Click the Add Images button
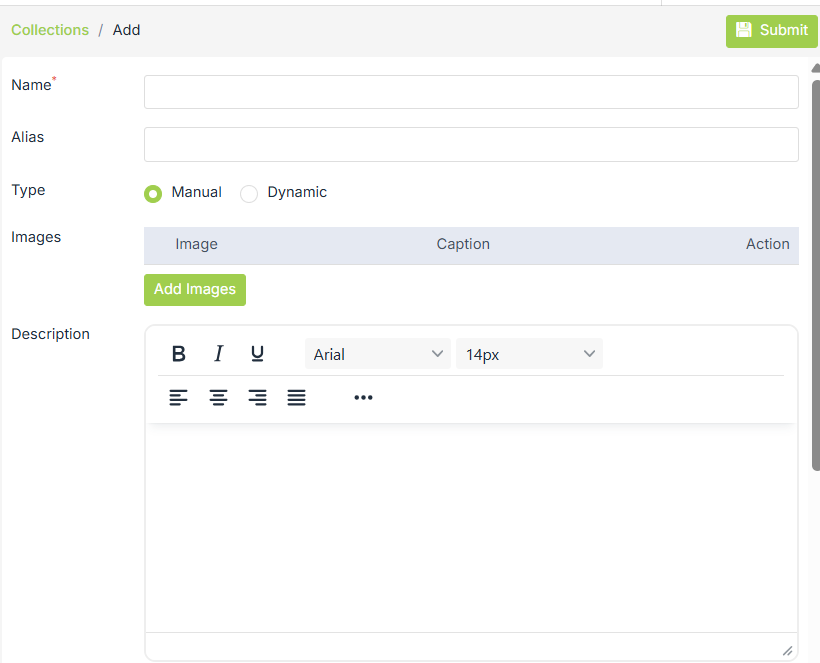Screen dimensions: 820x663 pyautogui.click(x=195, y=290)
